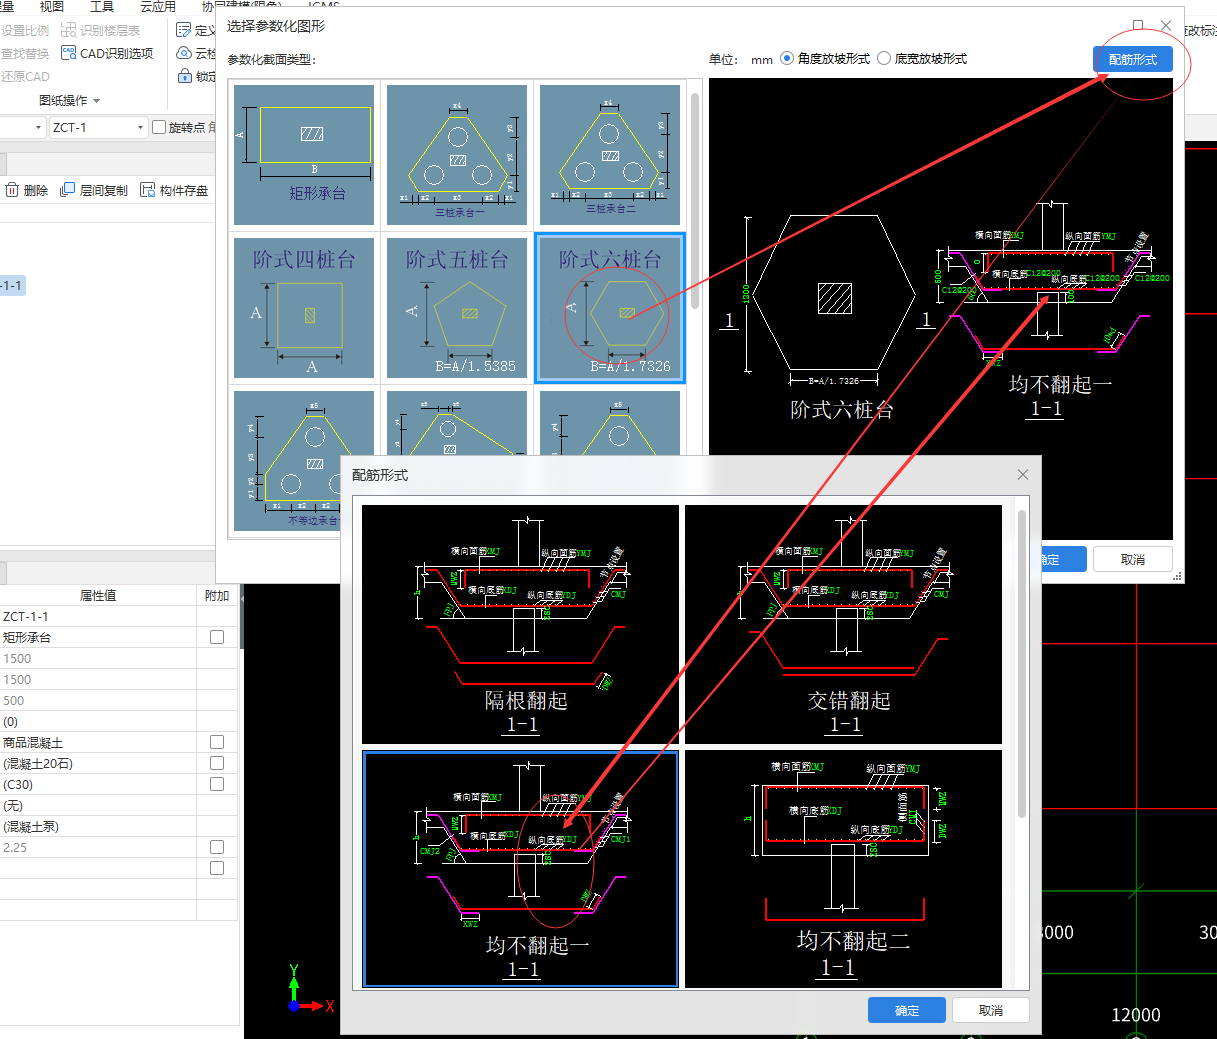1217x1039 pixels.
Task: Choose the 均不翻起一 rebar form
Action: [521, 869]
